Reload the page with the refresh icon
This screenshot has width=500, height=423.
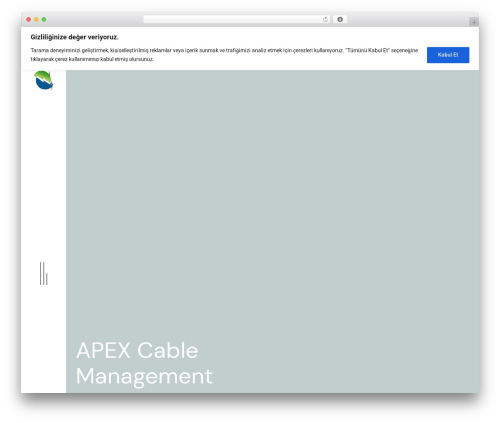coord(325,20)
